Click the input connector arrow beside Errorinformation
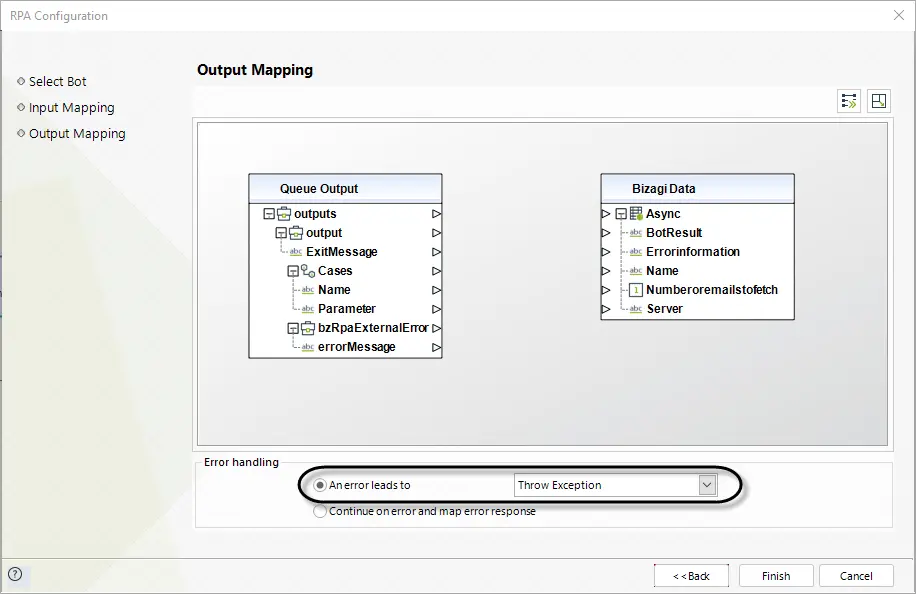This screenshot has height=594, width=916. (606, 252)
